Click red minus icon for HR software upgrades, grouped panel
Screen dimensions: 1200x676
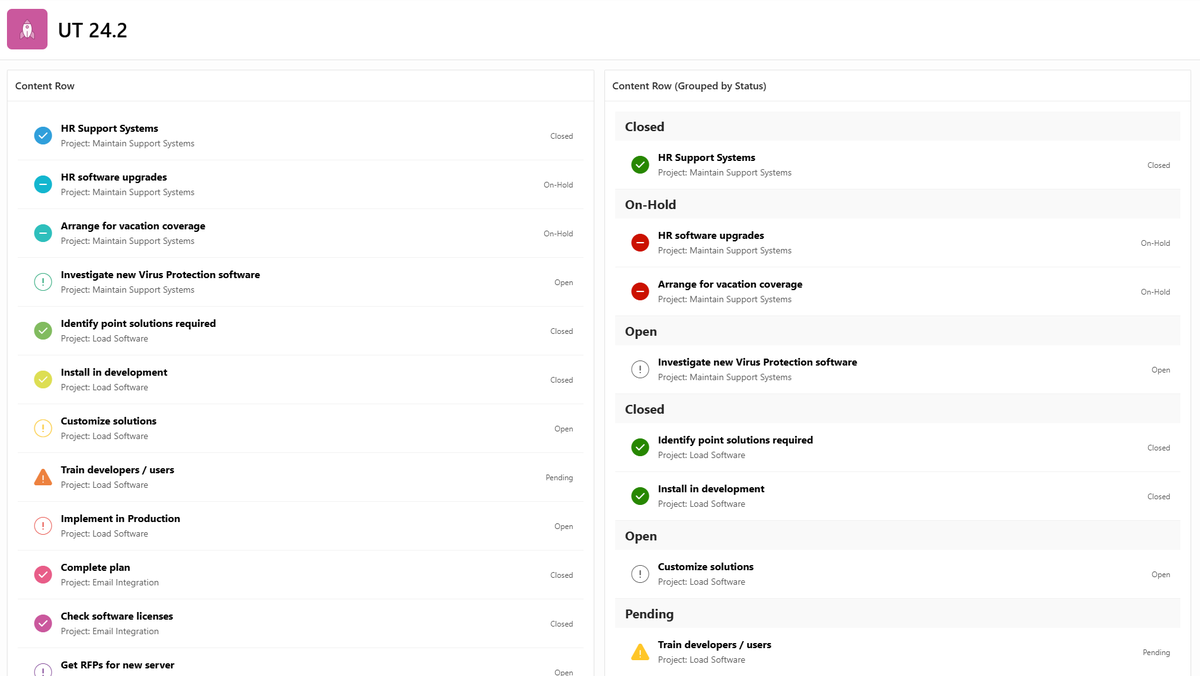(640, 243)
